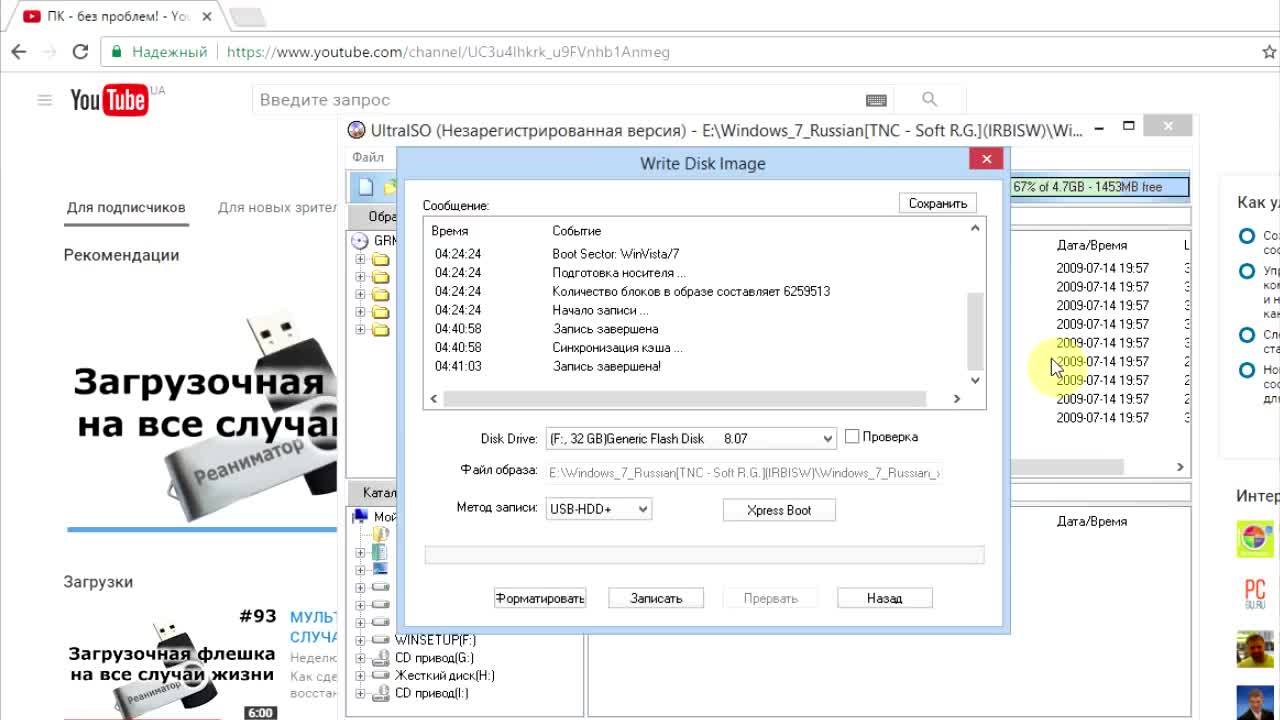Select the radio option beginning with Соз
Viewport: 1280px width, 720px height.
(1247, 237)
